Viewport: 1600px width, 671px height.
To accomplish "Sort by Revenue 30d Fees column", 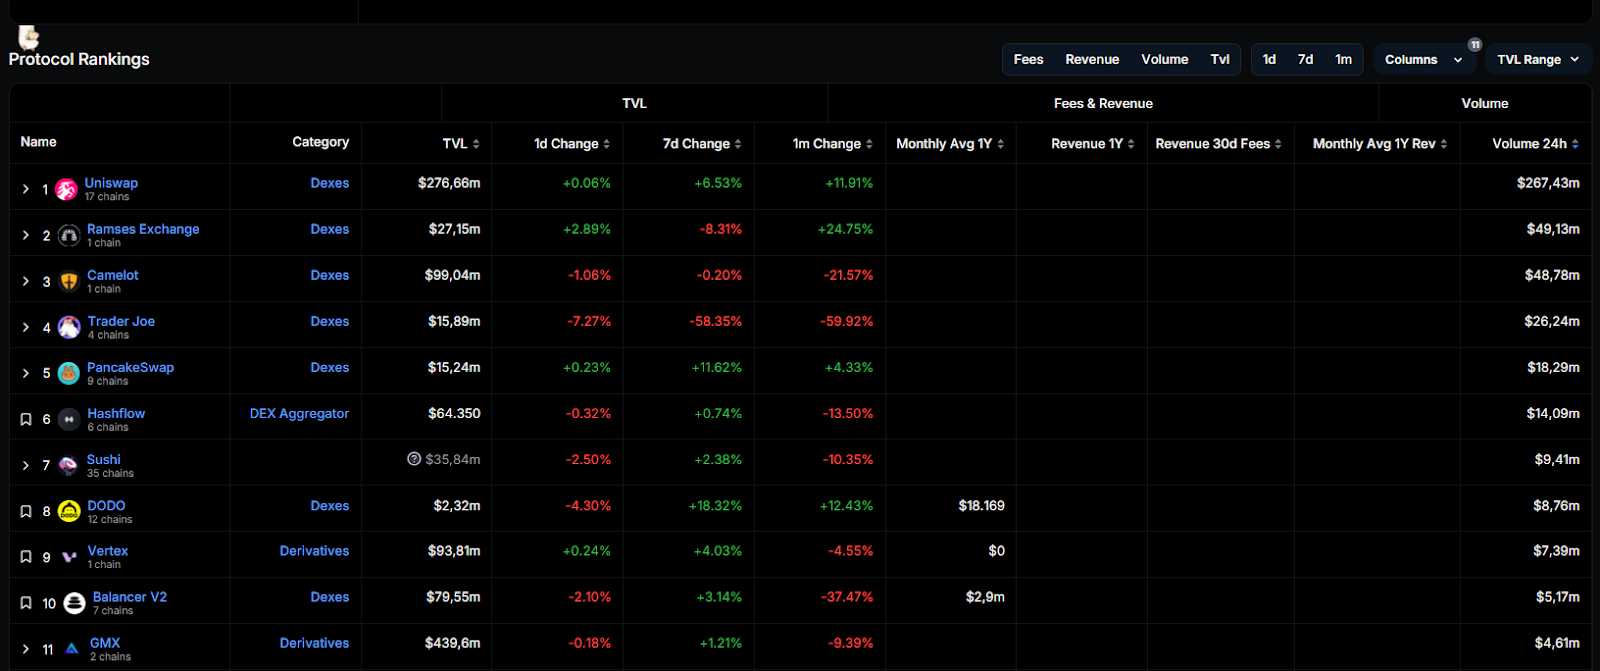I will (1278, 144).
